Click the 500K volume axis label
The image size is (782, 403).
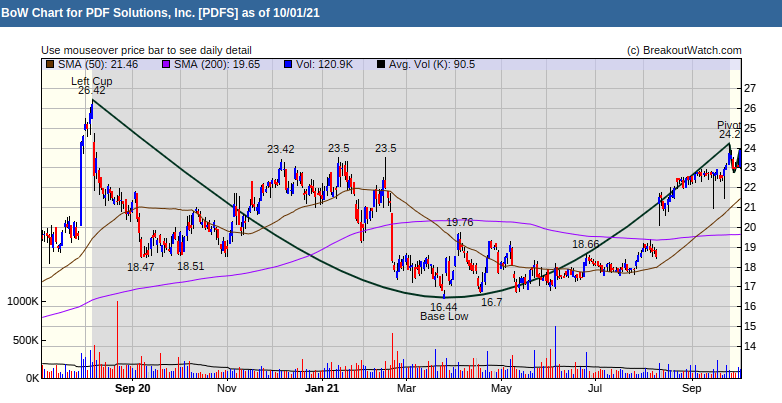pyautogui.click(x=26, y=341)
